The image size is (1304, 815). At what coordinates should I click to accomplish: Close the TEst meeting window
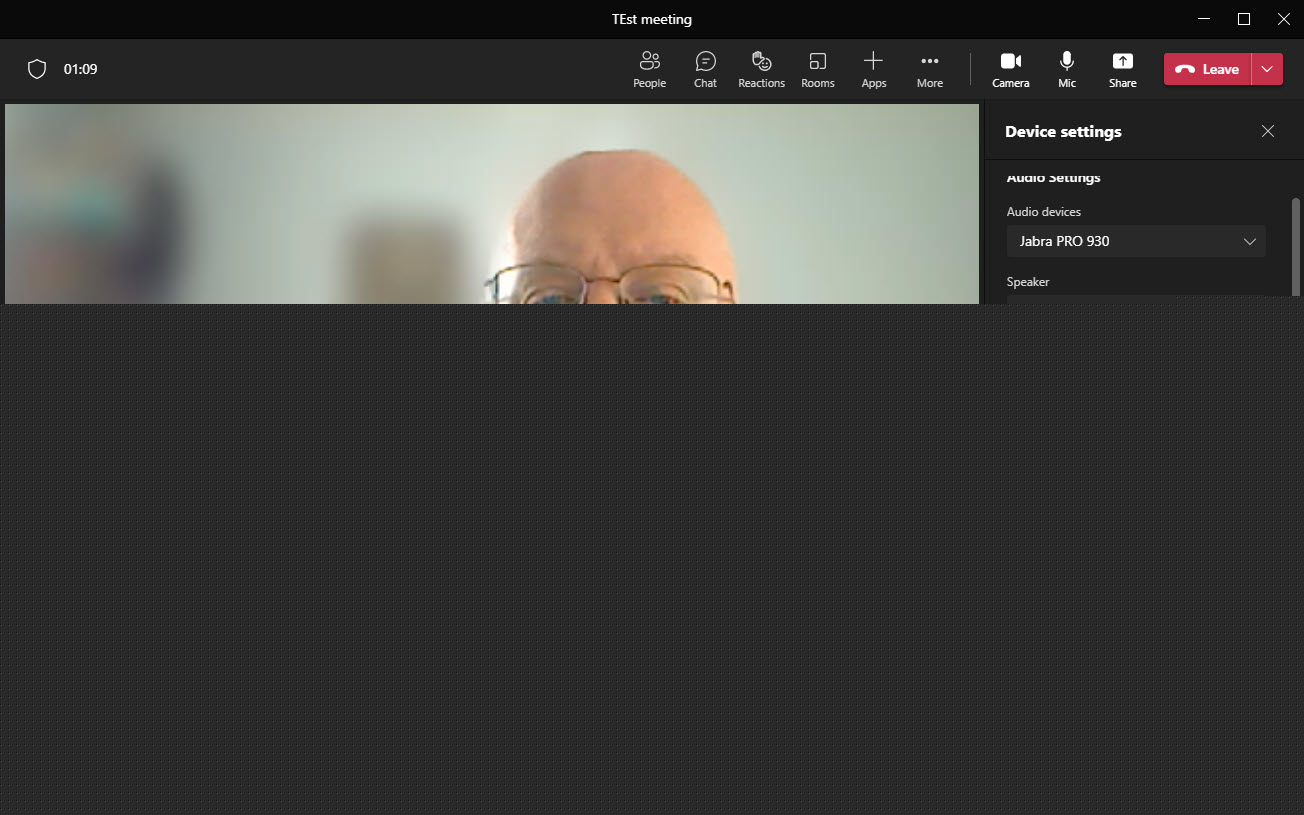click(1284, 19)
